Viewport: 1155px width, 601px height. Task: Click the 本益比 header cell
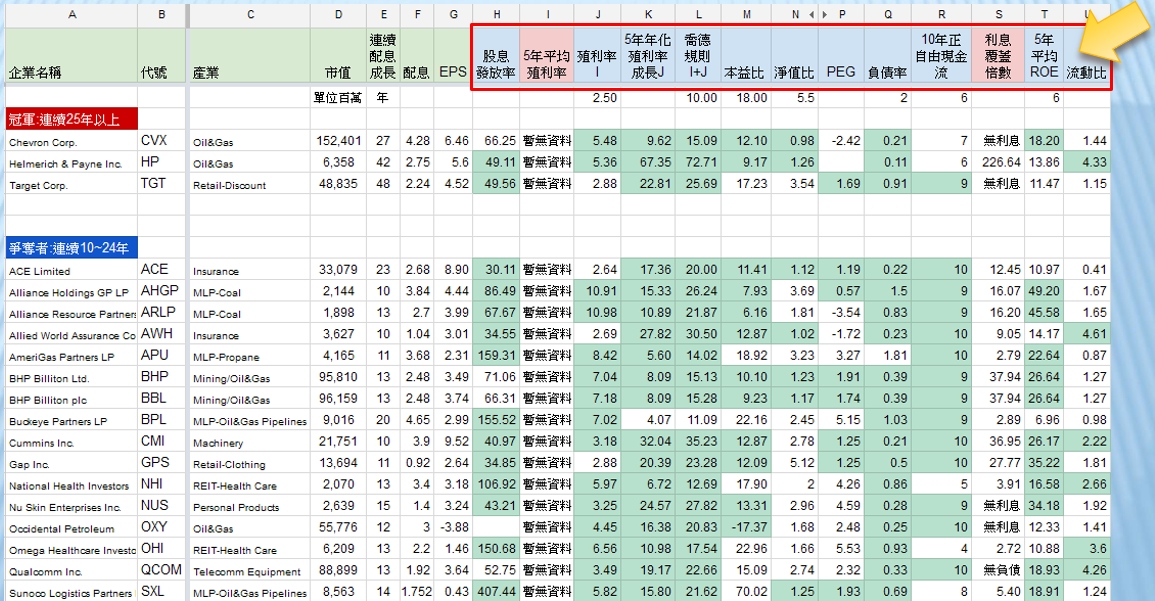tap(746, 56)
